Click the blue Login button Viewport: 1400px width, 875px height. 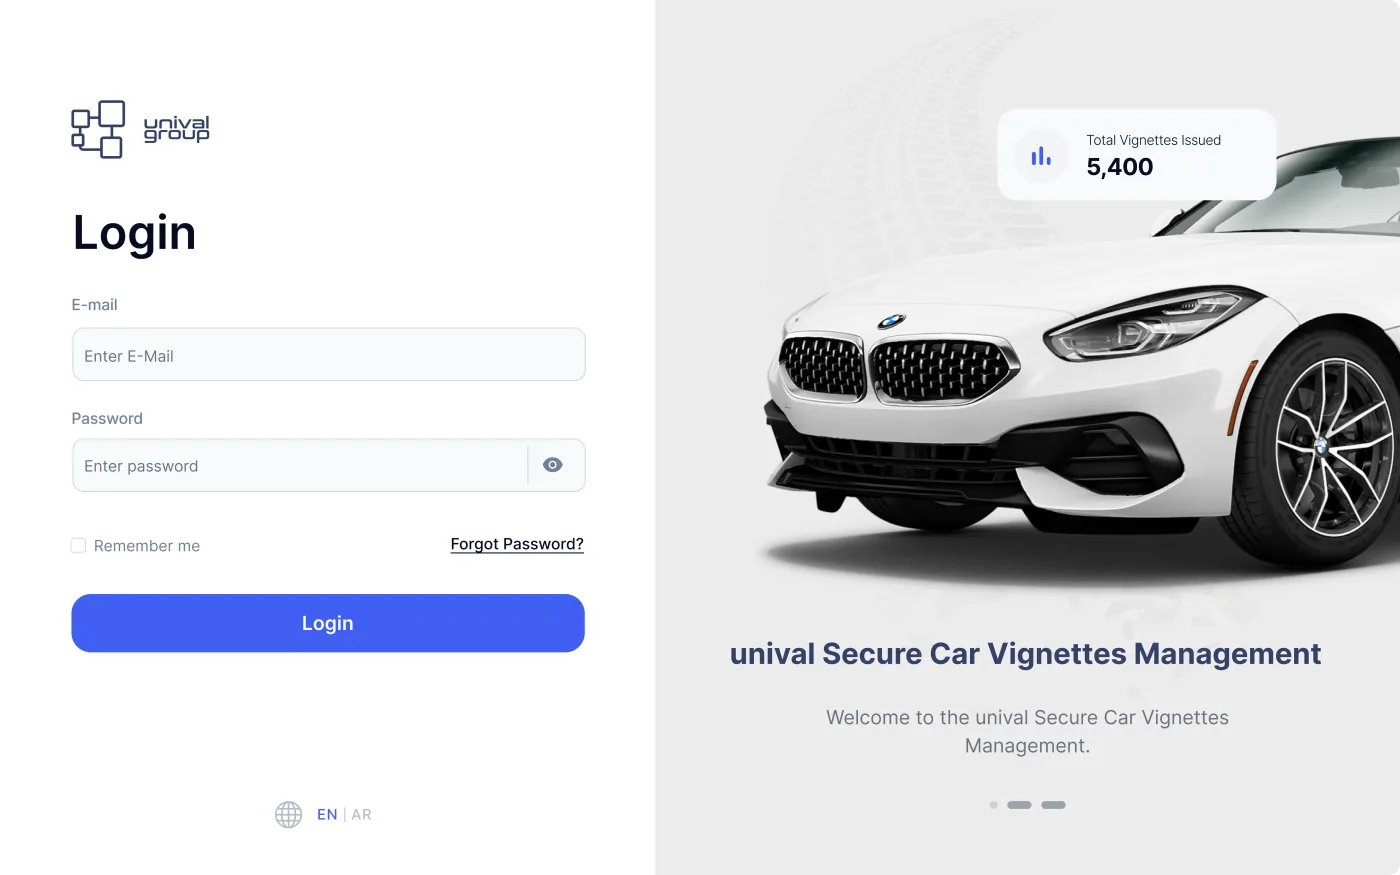coord(328,623)
